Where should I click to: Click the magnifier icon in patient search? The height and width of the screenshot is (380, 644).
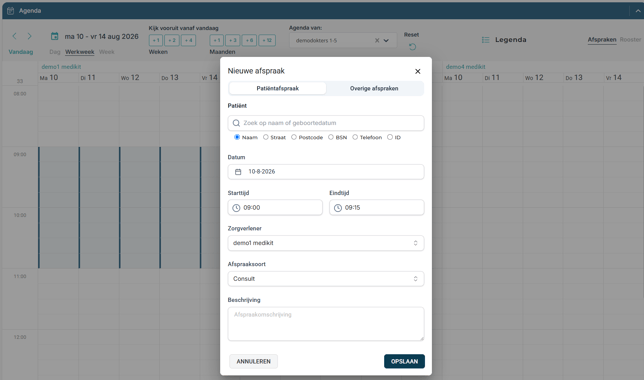pyautogui.click(x=236, y=123)
